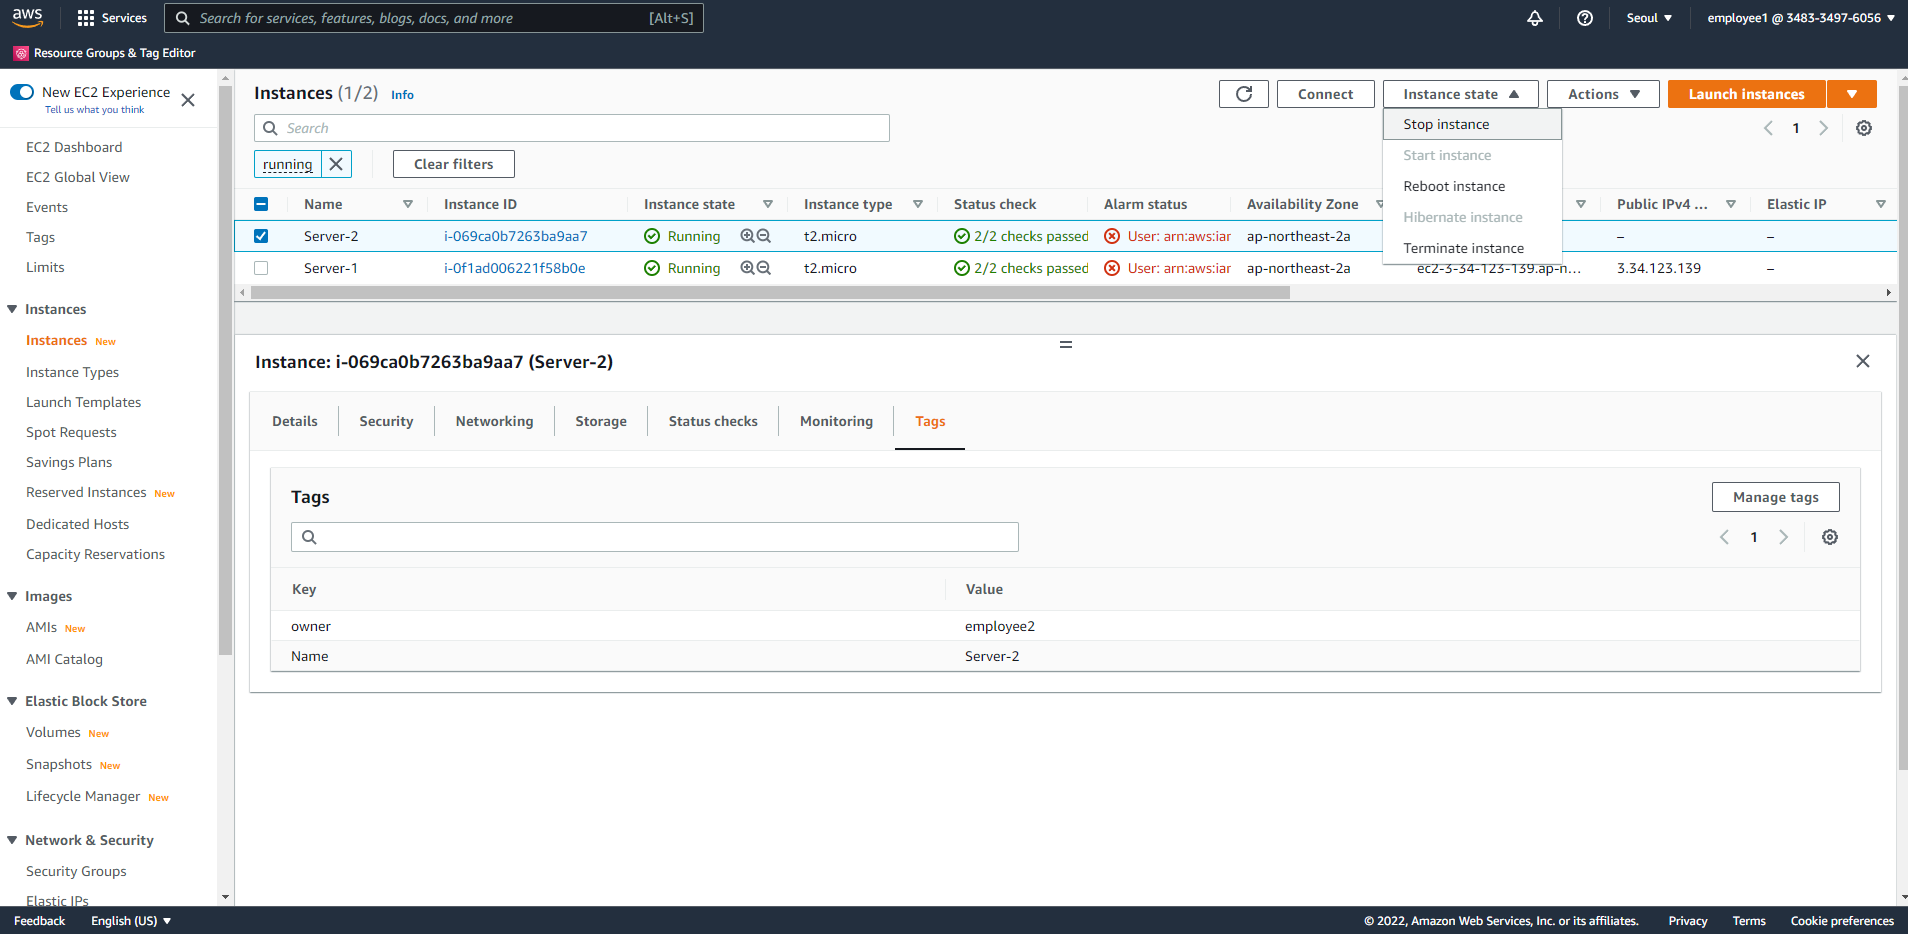1908x934 pixels.
Task: Open the Launch instances split arrow
Action: click(x=1852, y=94)
